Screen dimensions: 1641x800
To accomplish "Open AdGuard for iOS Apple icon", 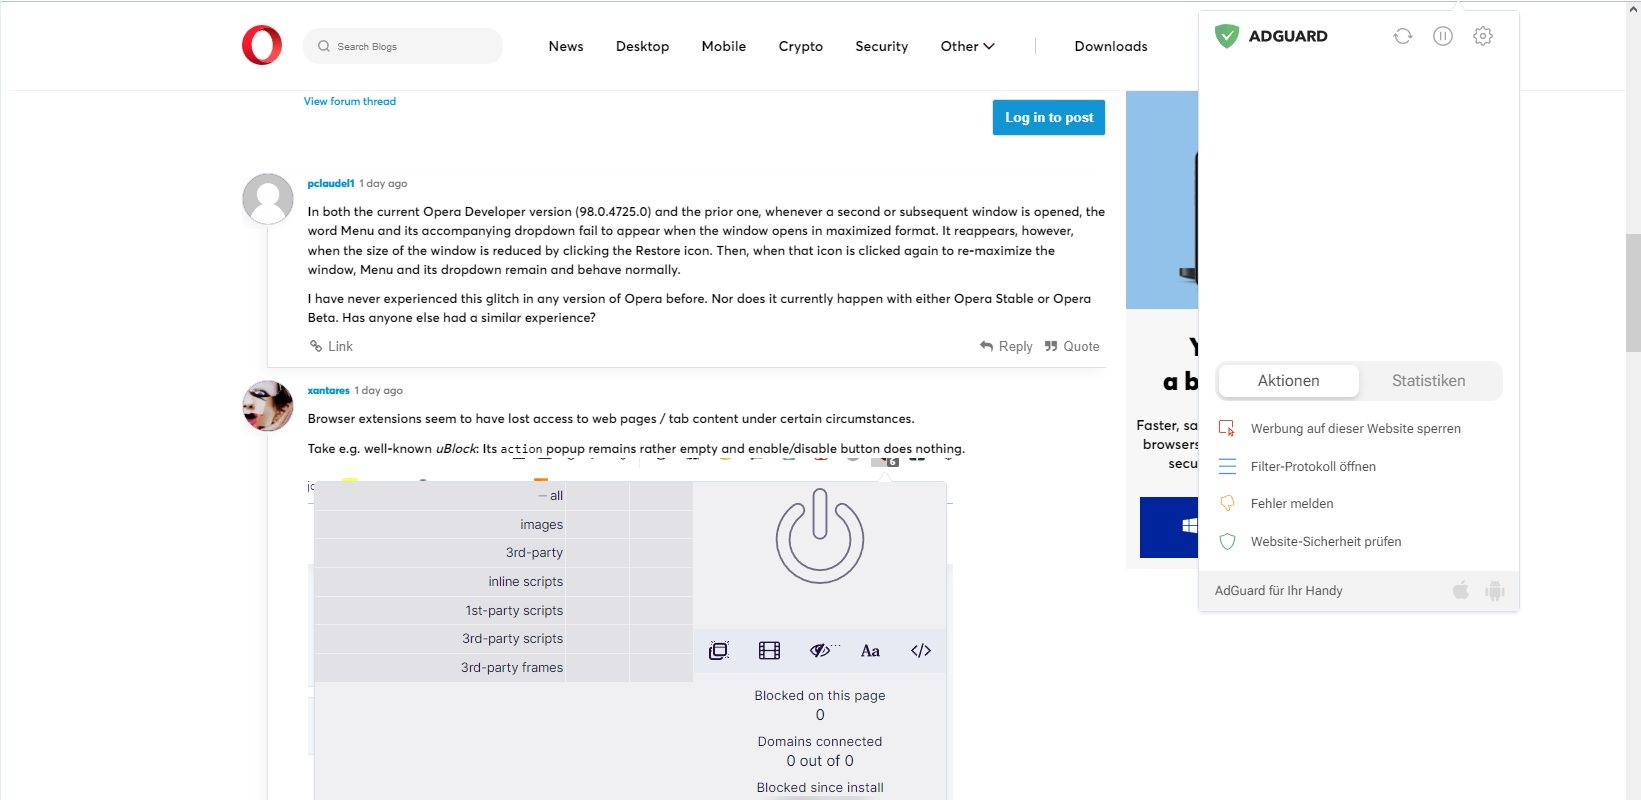I will point(1461,590).
